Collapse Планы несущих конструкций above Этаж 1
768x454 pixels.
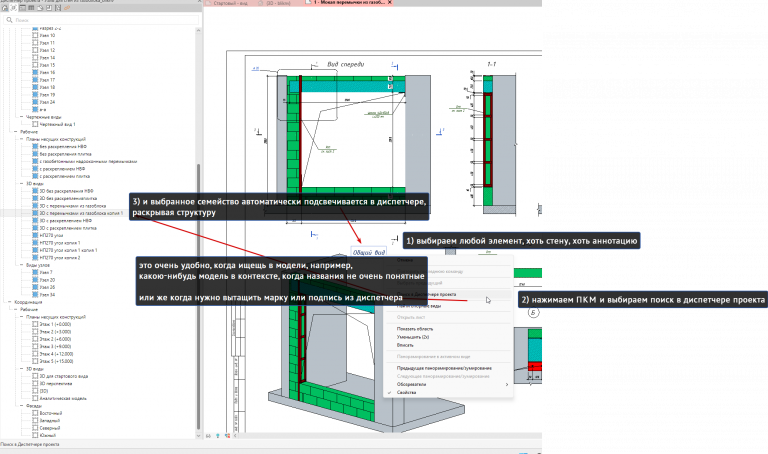pyautogui.click(x=22, y=317)
